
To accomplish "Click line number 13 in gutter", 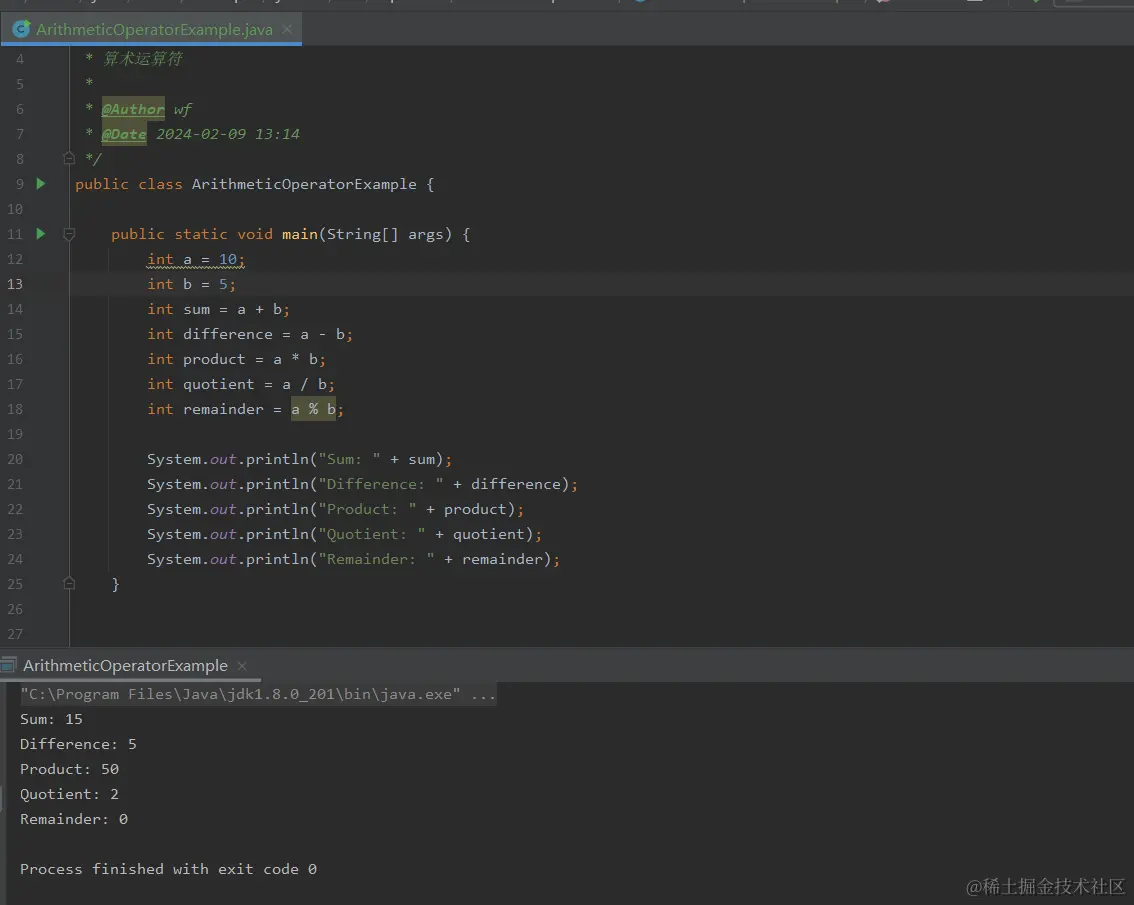I will point(15,284).
